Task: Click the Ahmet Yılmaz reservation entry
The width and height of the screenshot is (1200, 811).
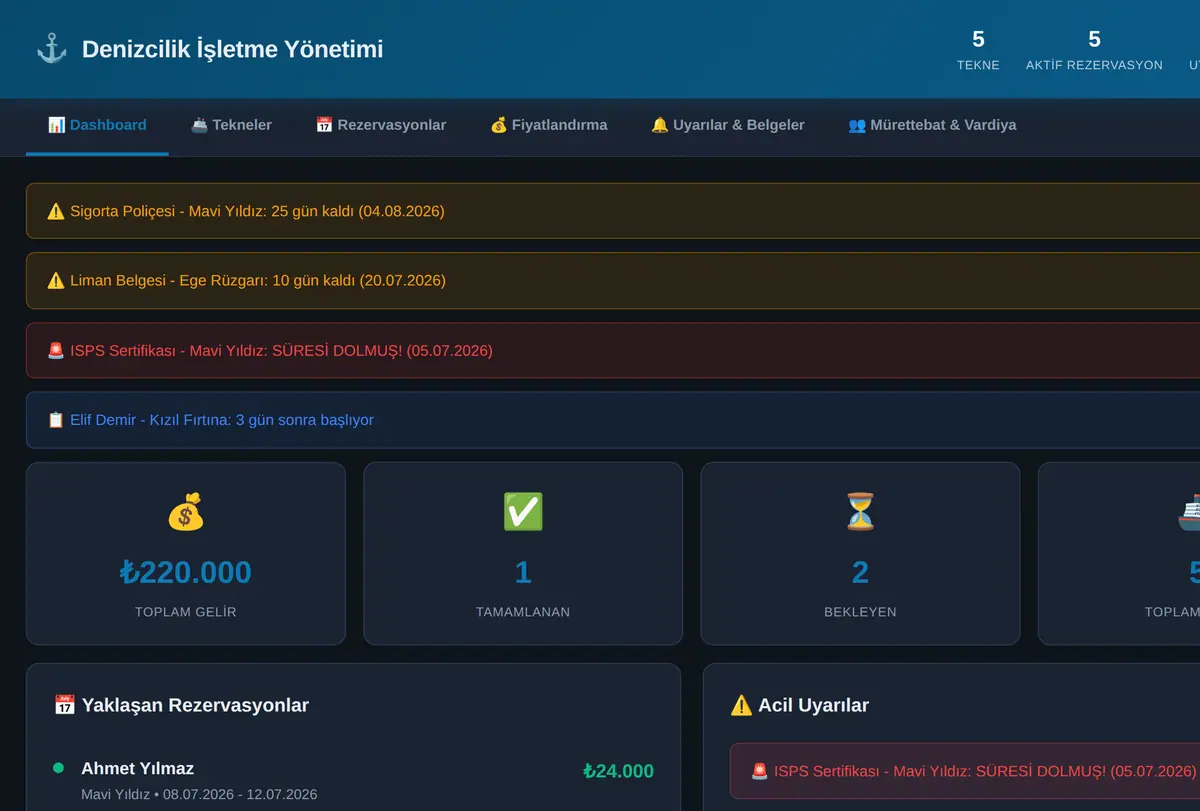Action: [354, 782]
